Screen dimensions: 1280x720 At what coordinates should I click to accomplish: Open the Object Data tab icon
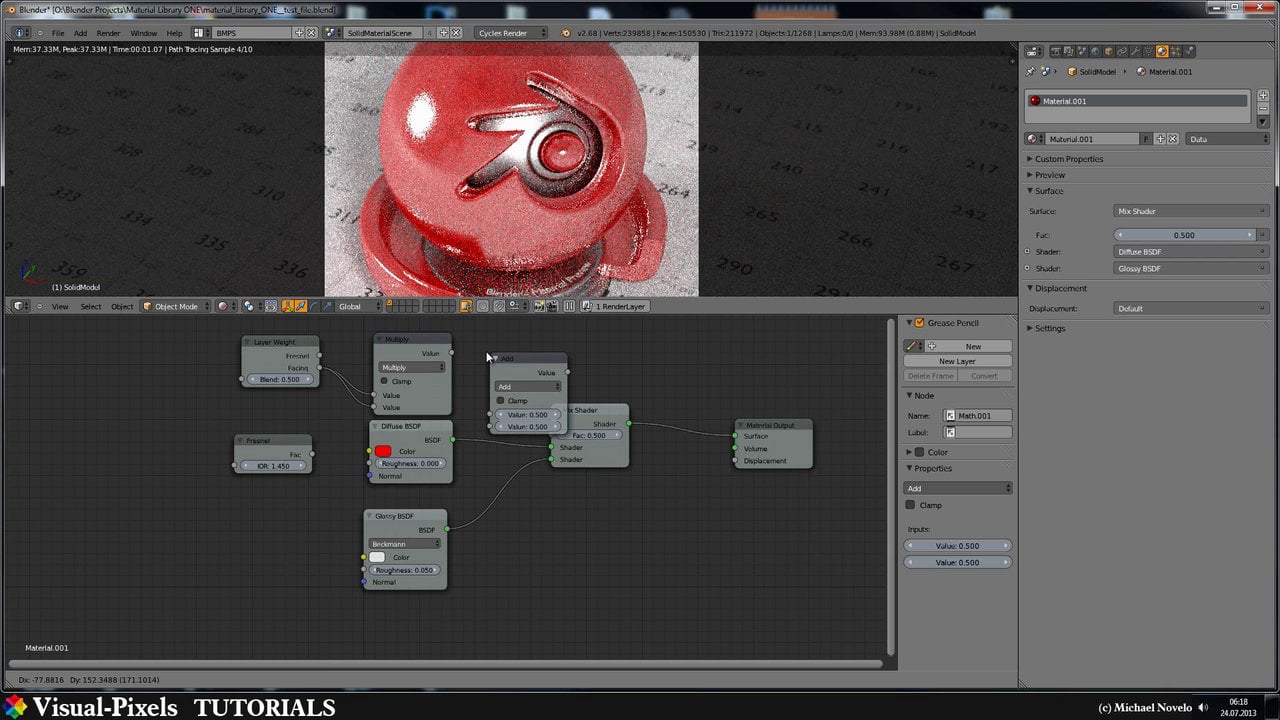[x=1149, y=51]
